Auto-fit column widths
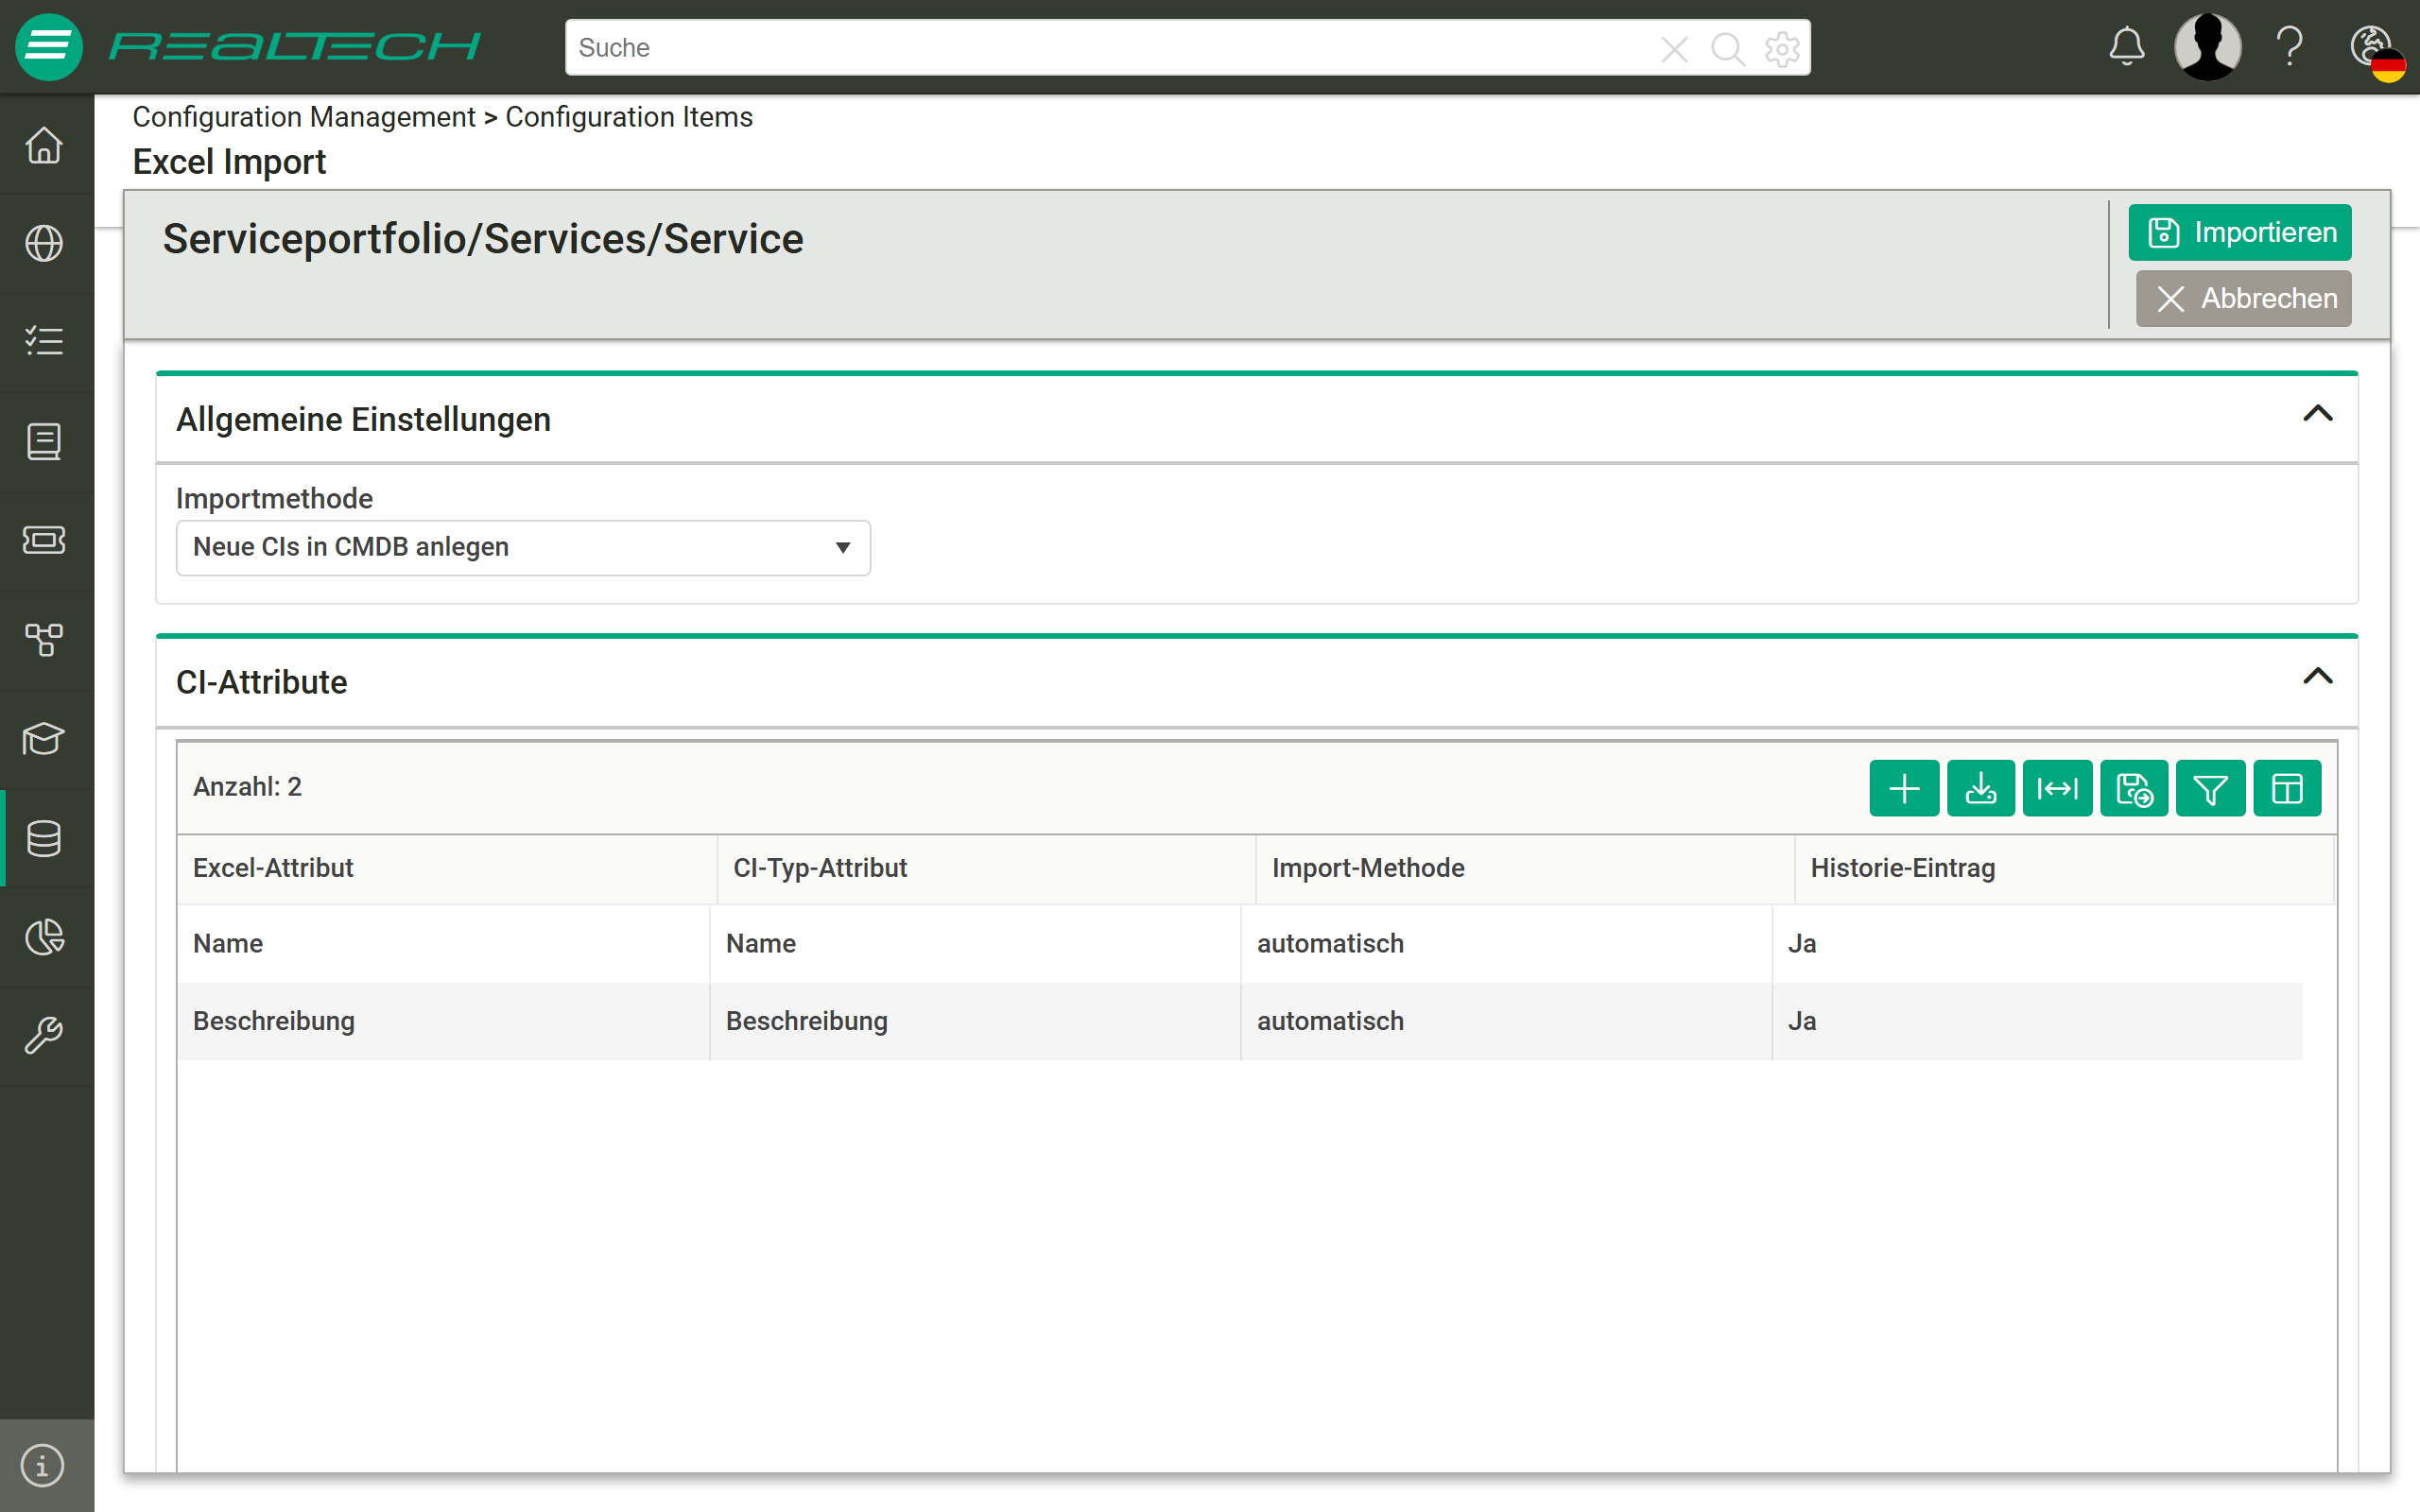The image size is (2420, 1512). click(x=2057, y=788)
